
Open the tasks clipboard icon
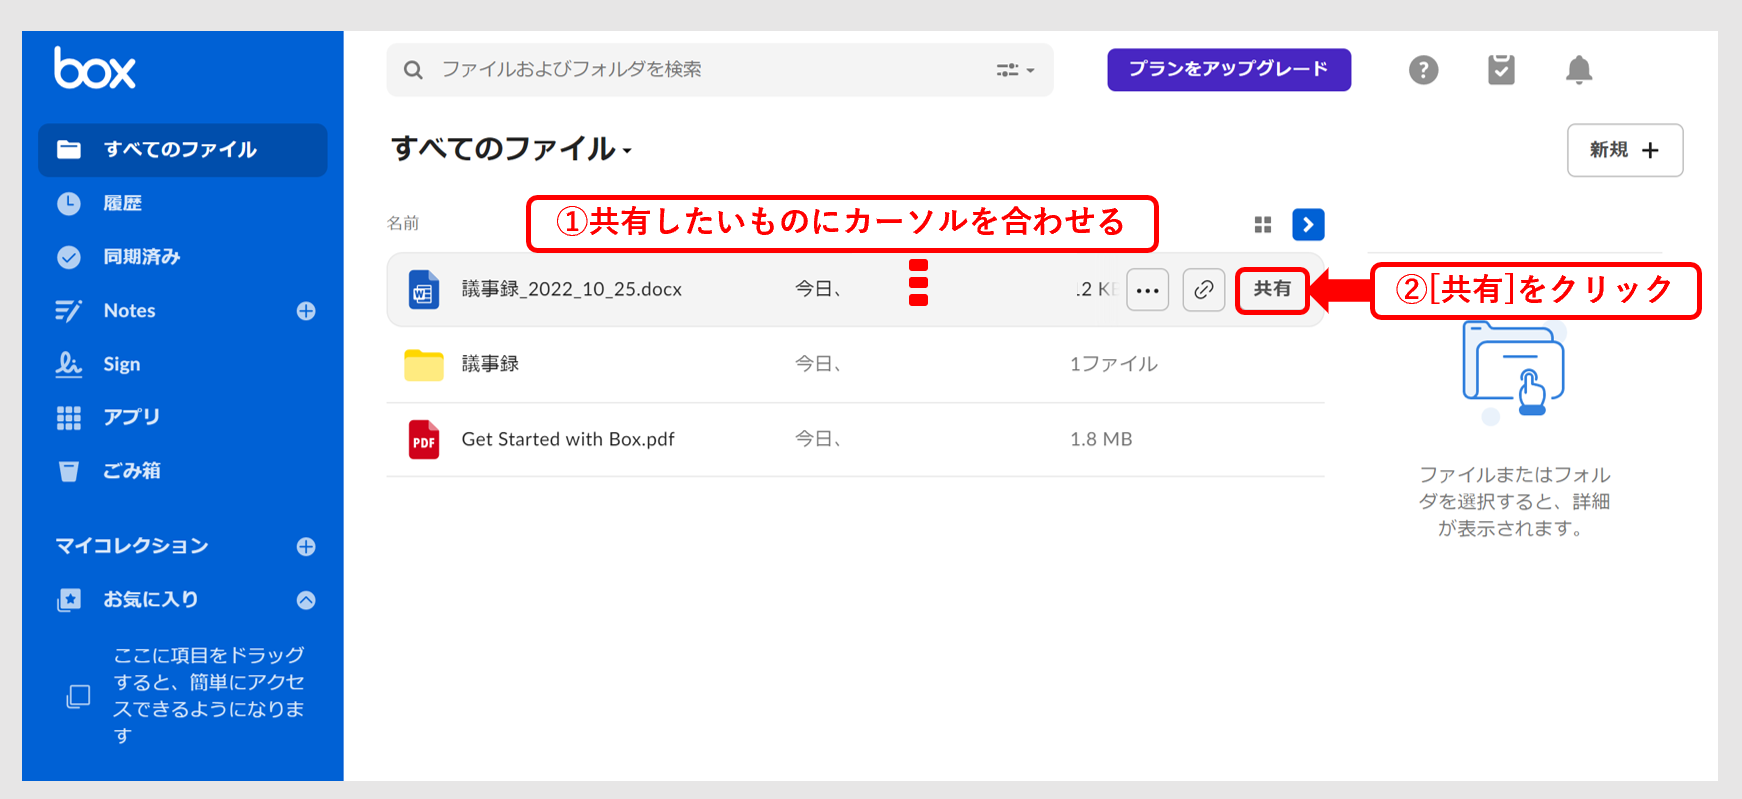(x=1501, y=70)
